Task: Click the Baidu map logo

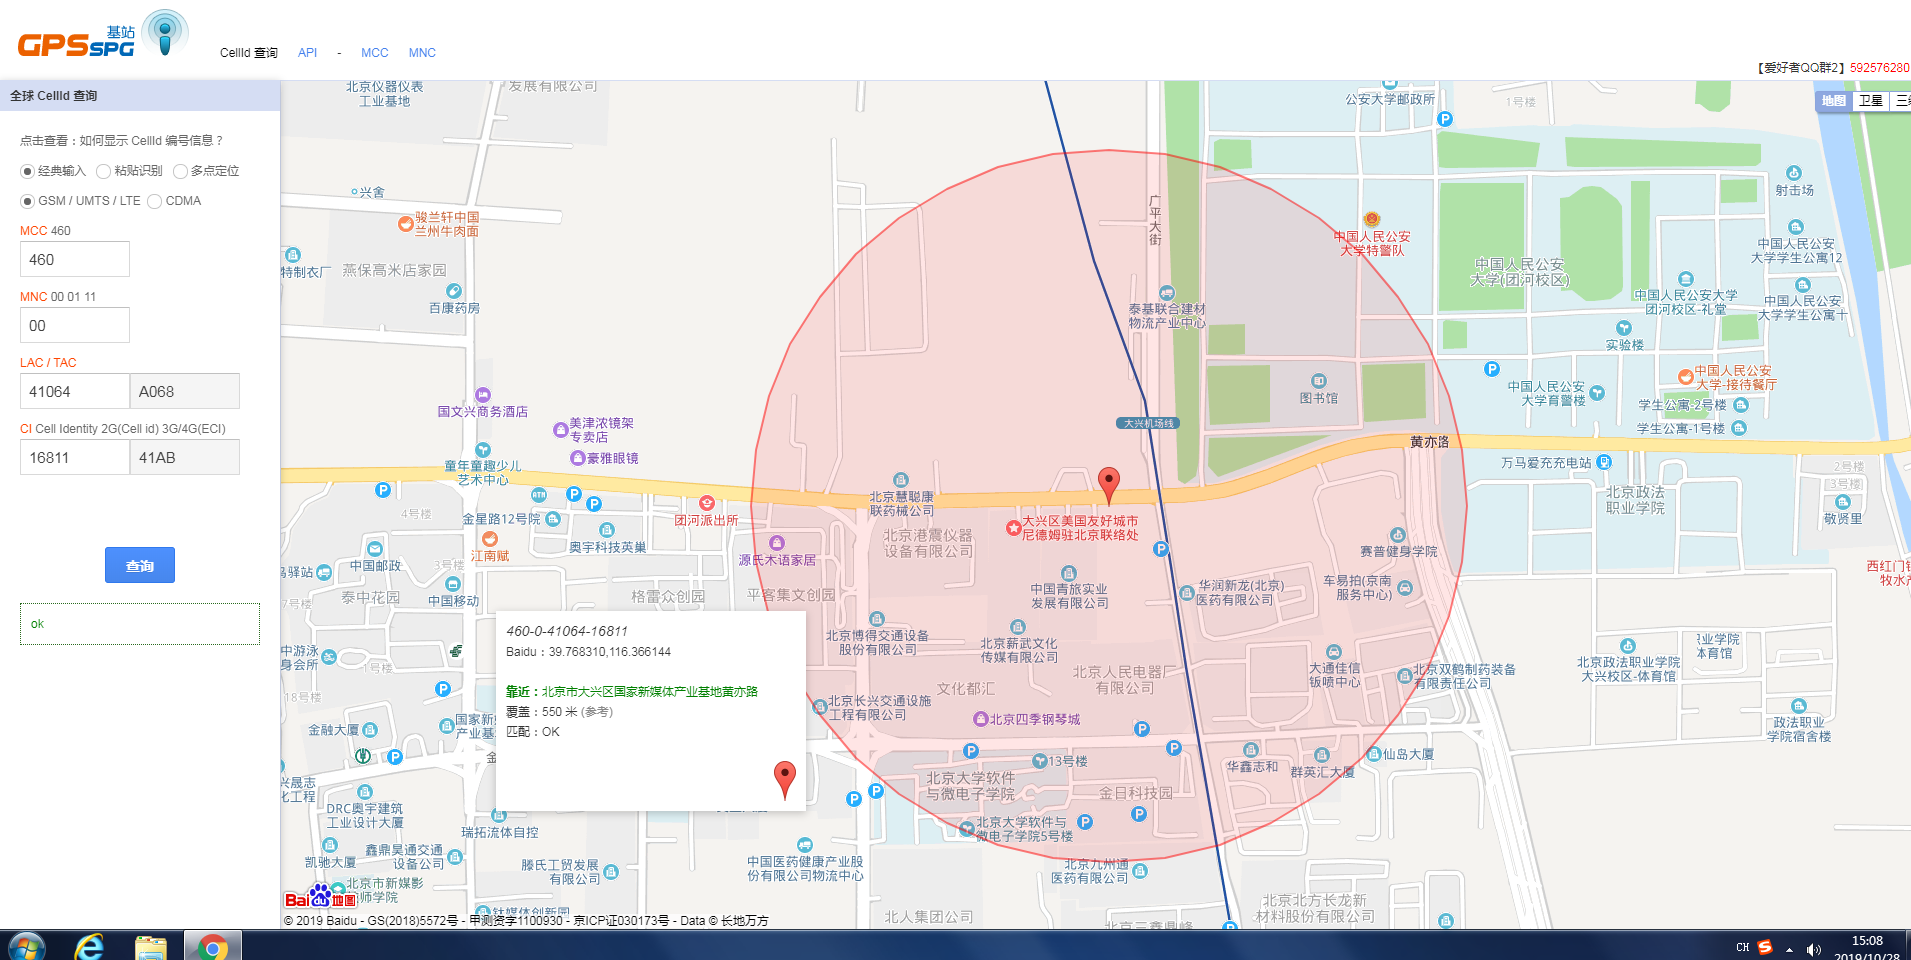Action: 320,896
